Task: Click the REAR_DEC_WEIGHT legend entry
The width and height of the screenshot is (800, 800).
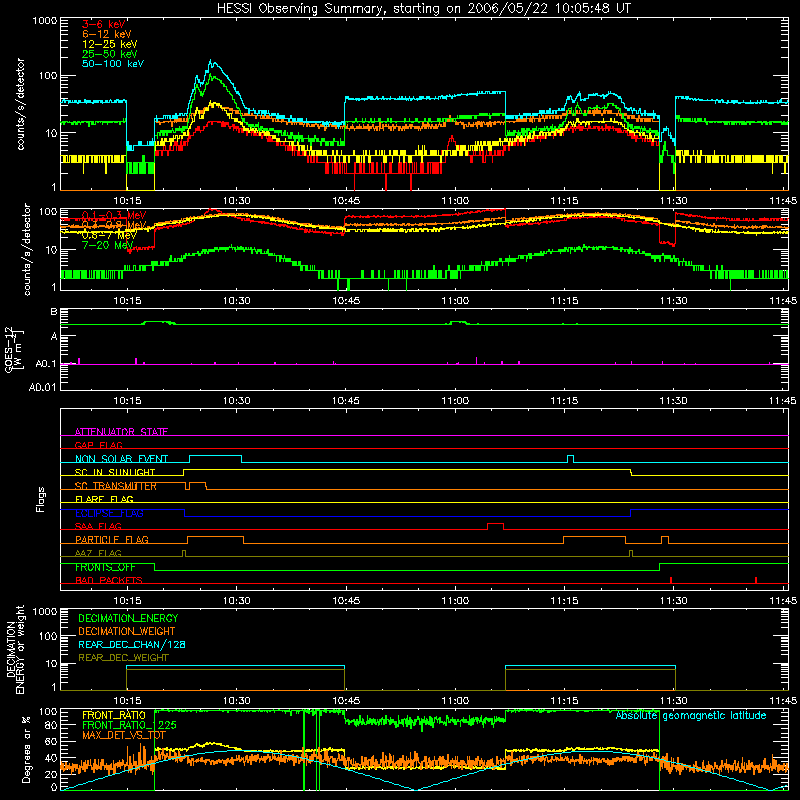Action: tap(123, 658)
